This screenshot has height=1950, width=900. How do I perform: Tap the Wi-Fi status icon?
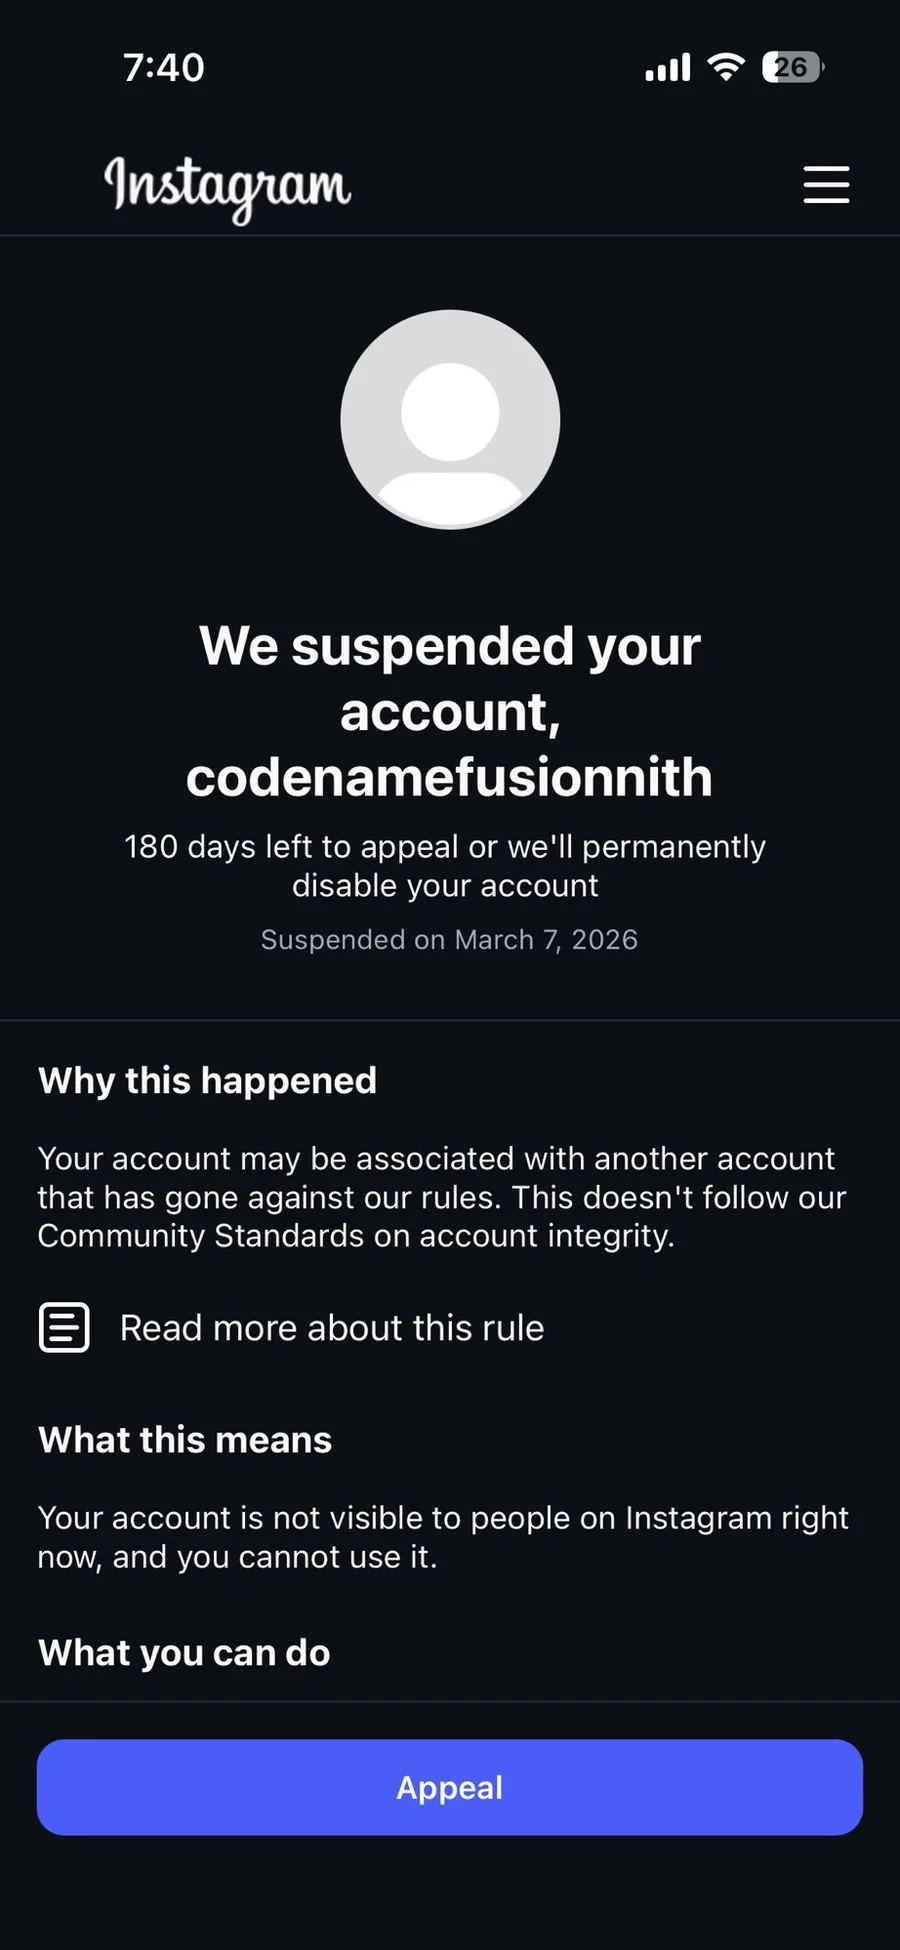(x=726, y=67)
